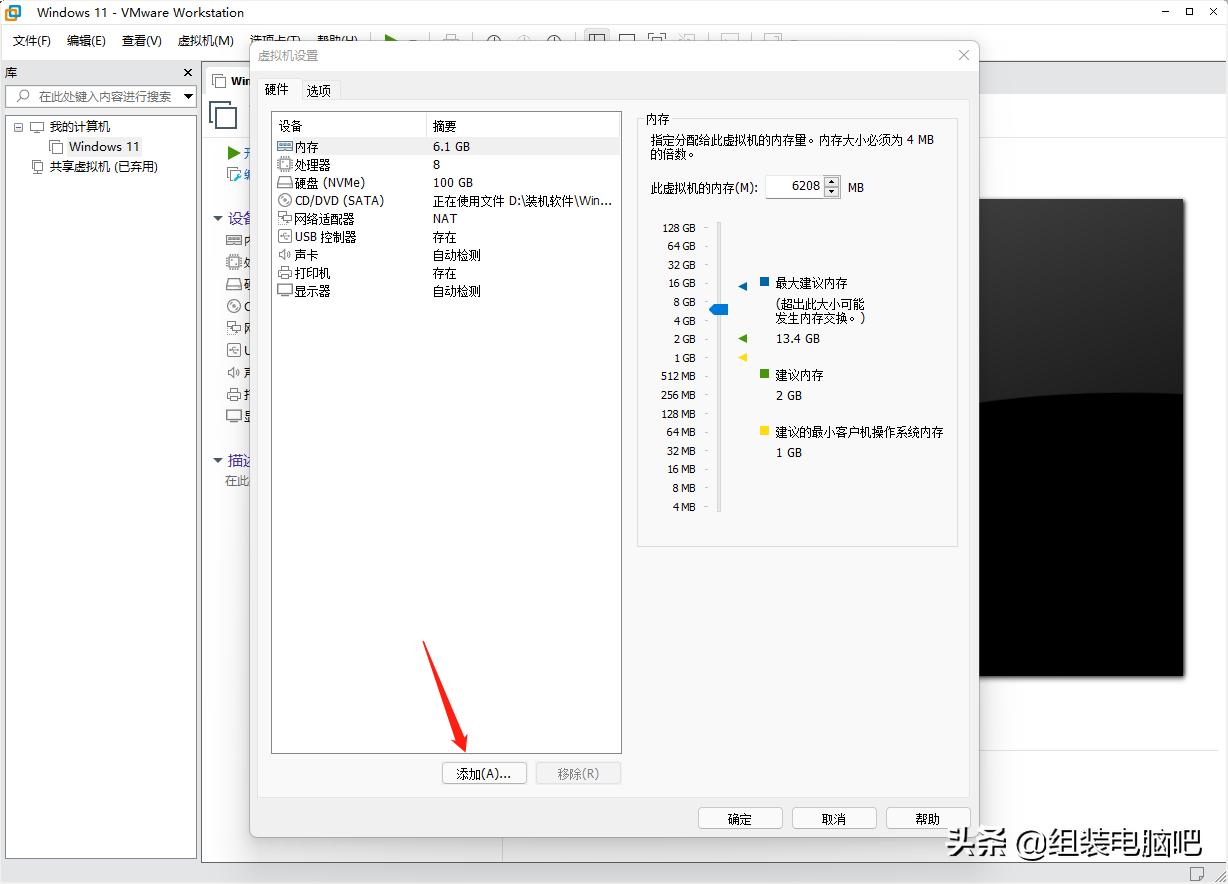Image resolution: width=1228 pixels, height=884 pixels.
Task: Collapse the 设备 section in sidebar
Action: tap(218, 218)
